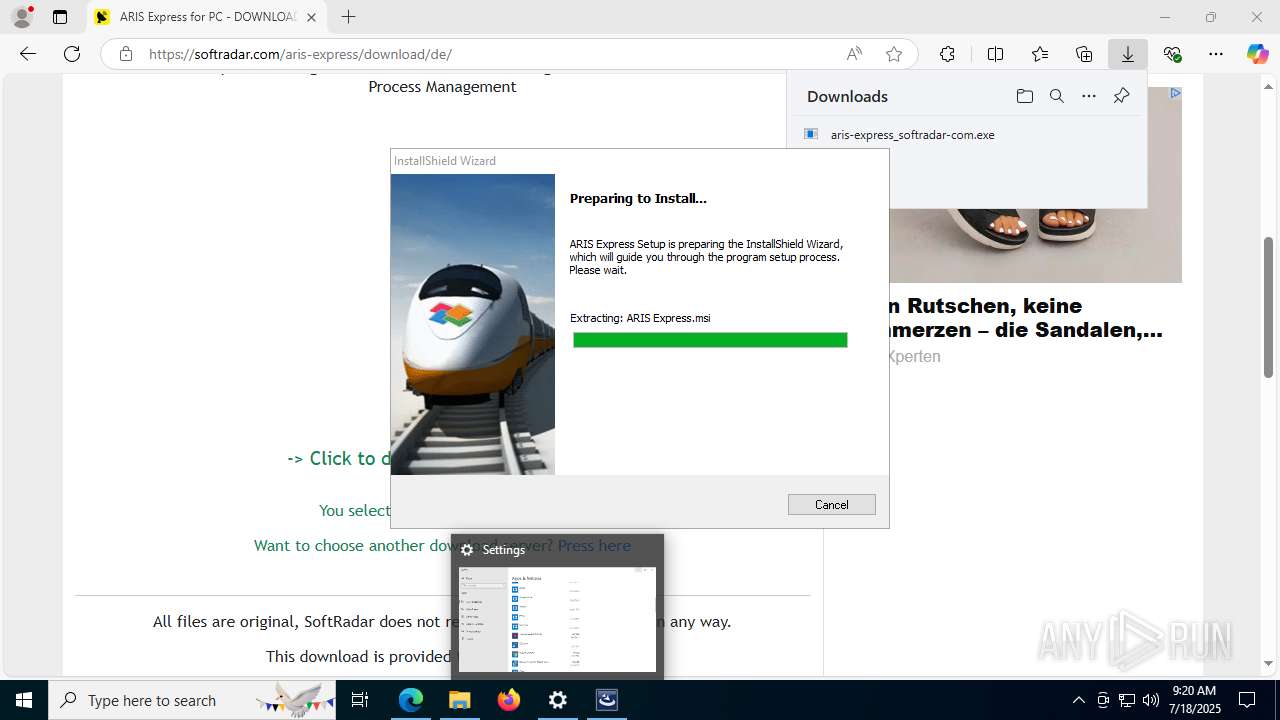Open Read Aloud icon in address bar
Image resolution: width=1280 pixels, height=720 pixels.
click(x=854, y=54)
